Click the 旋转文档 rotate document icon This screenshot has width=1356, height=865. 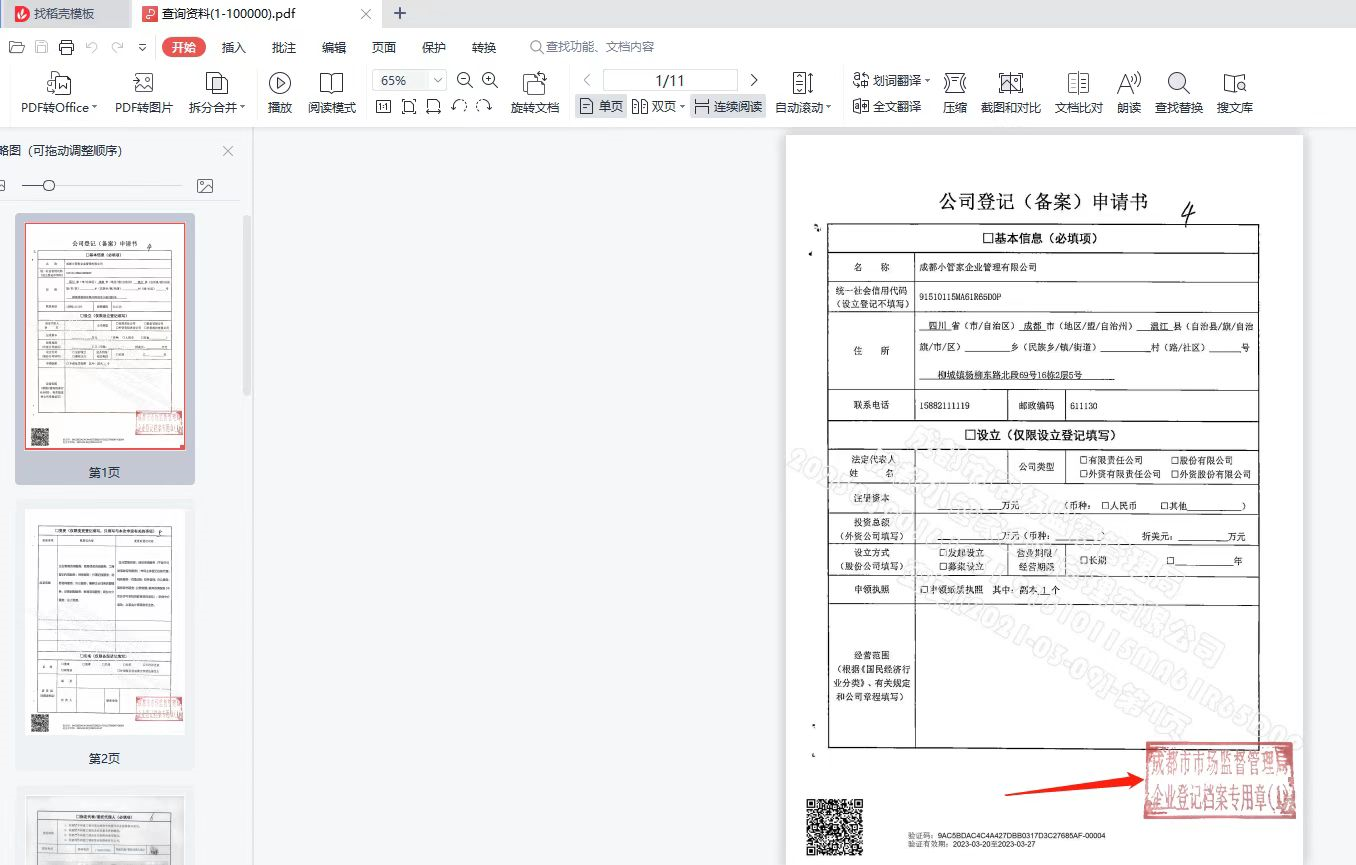point(535,84)
